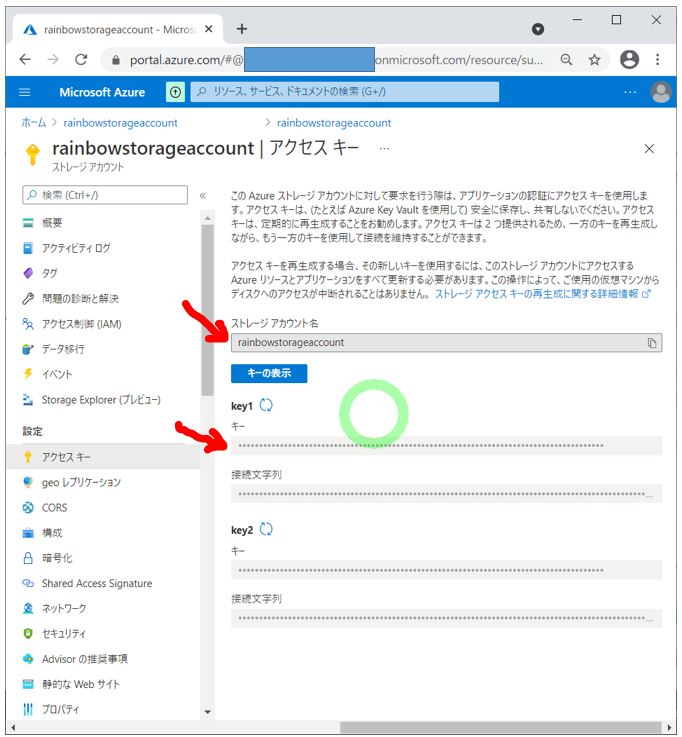Click the browser forward arrow

(53, 60)
